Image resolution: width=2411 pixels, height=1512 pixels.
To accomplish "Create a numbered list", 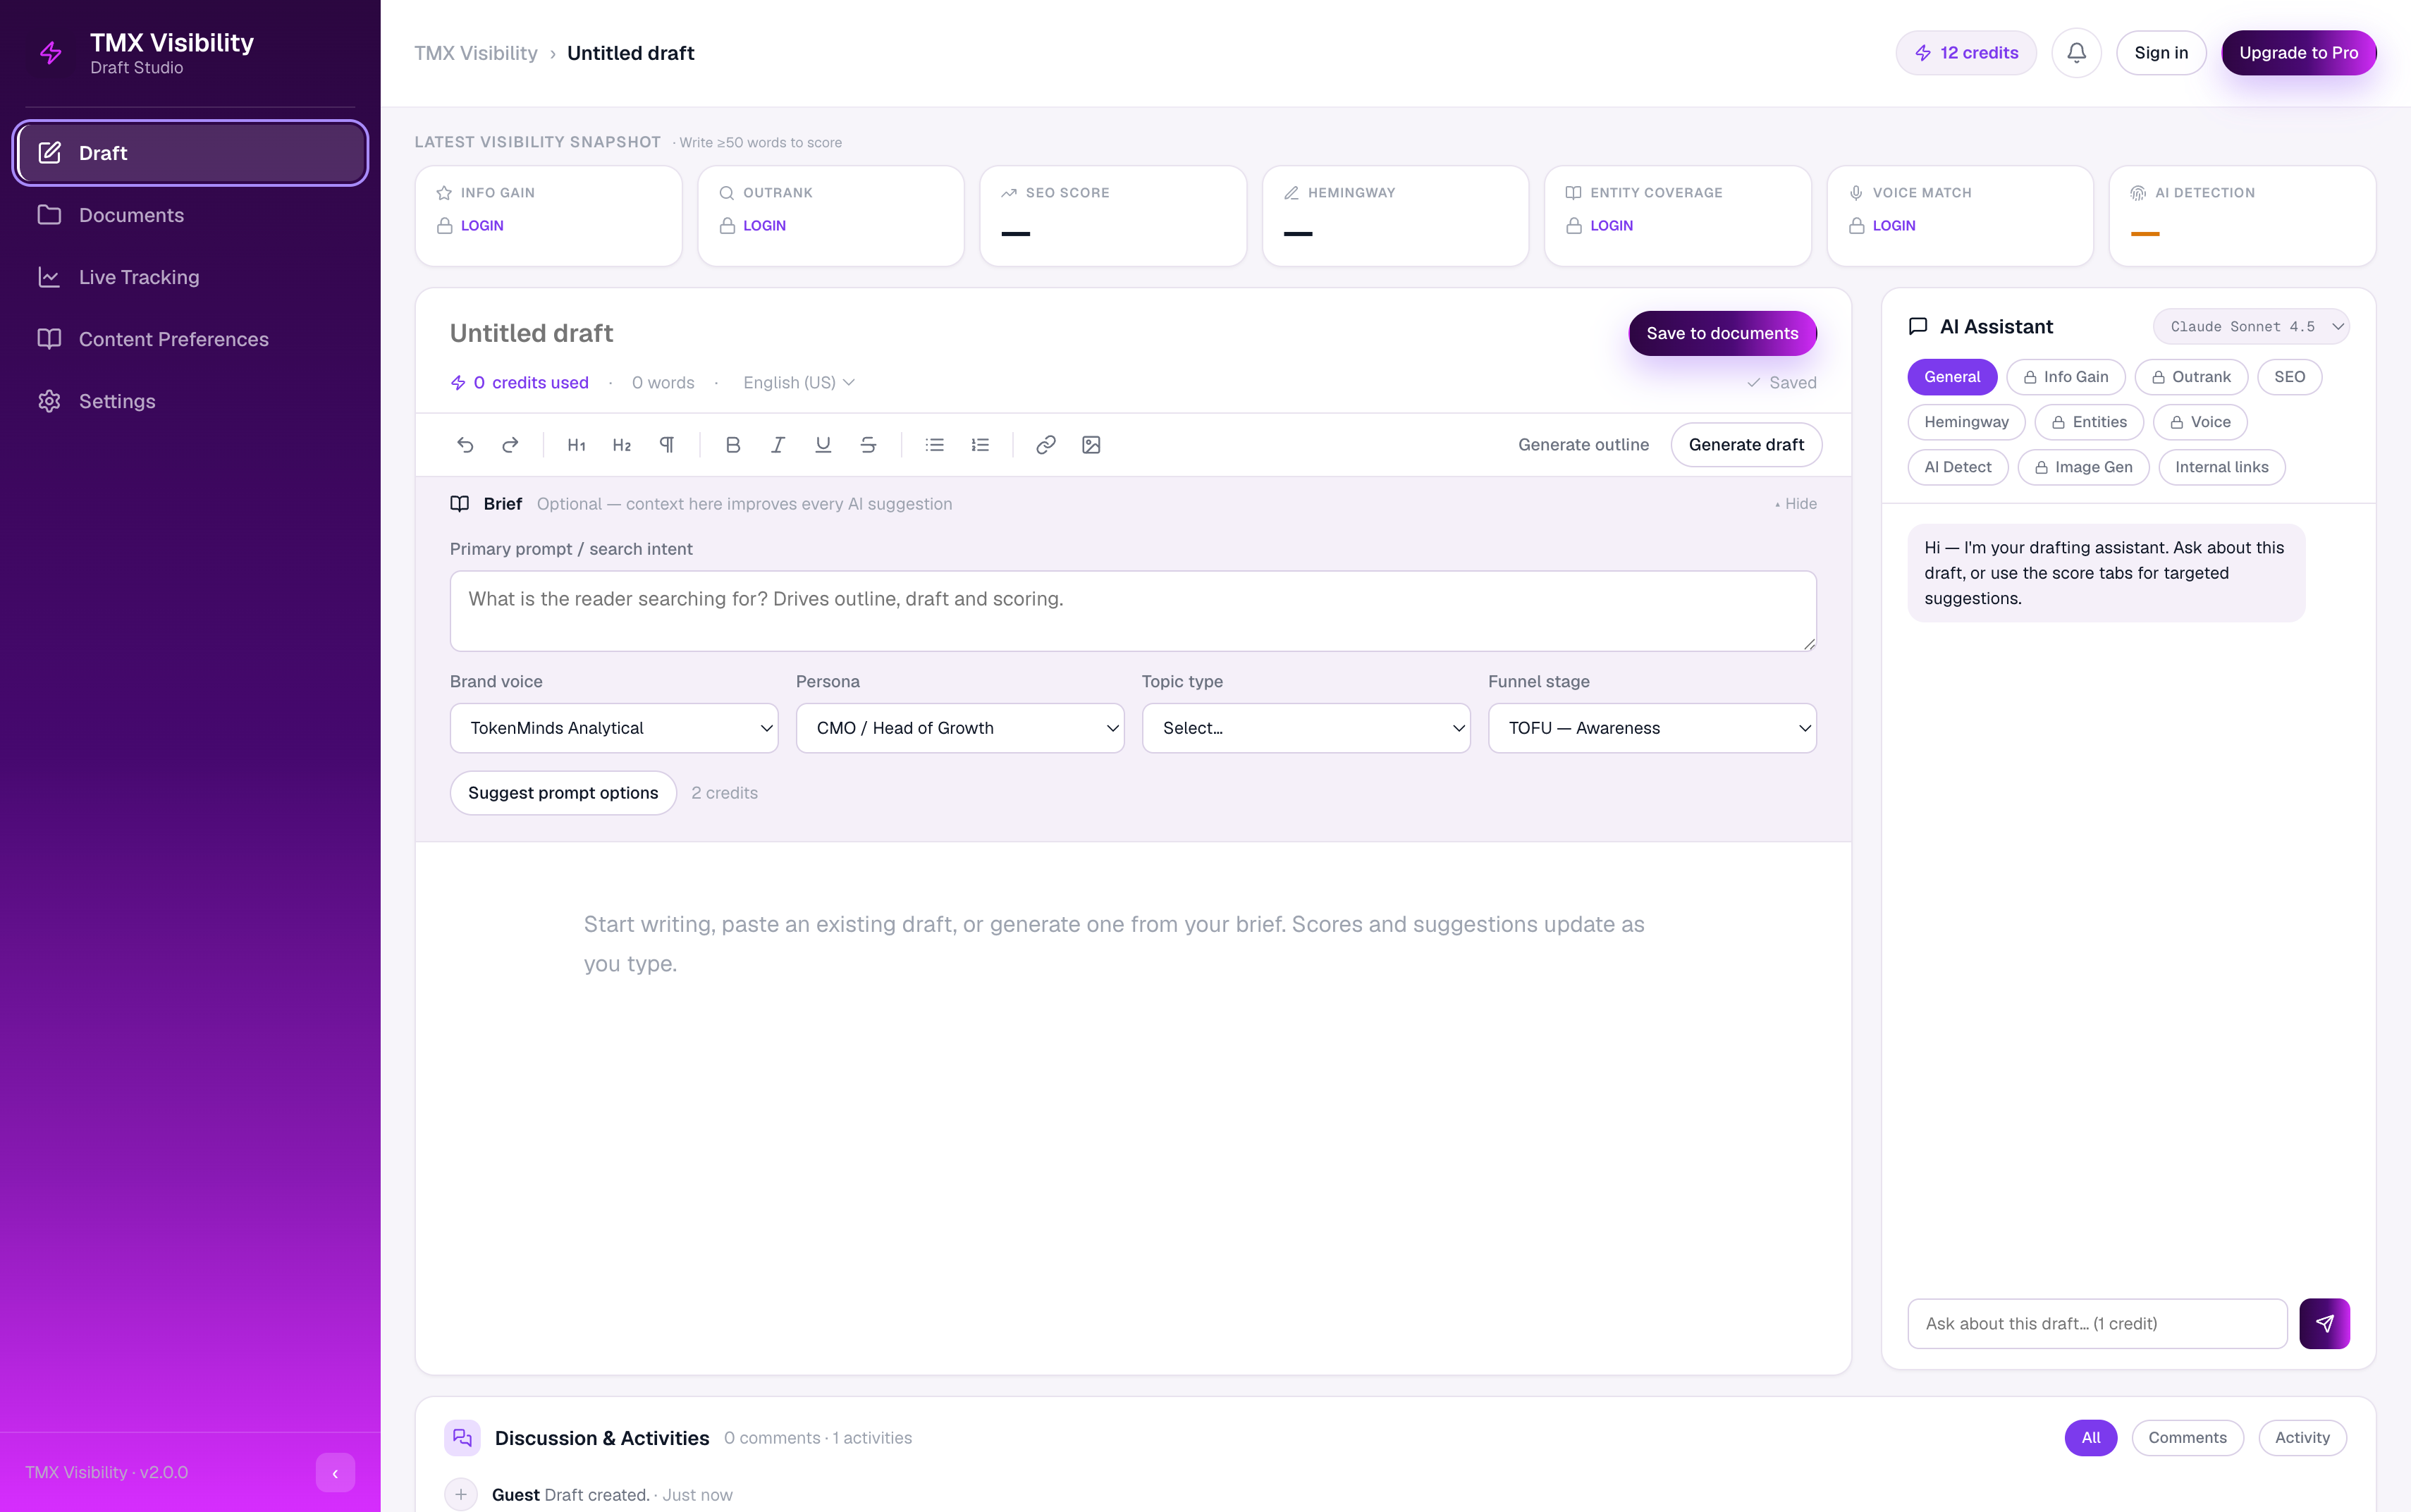I will pos(980,445).
